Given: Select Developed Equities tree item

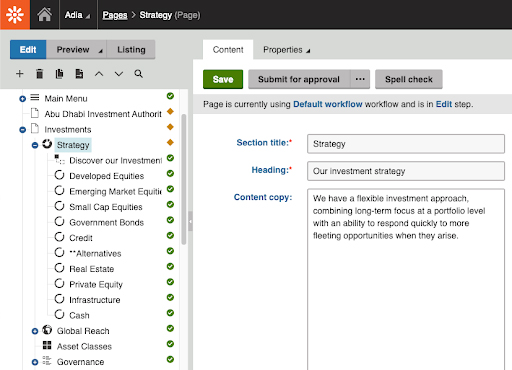Looking at the screenshot, I should (106, 176).
